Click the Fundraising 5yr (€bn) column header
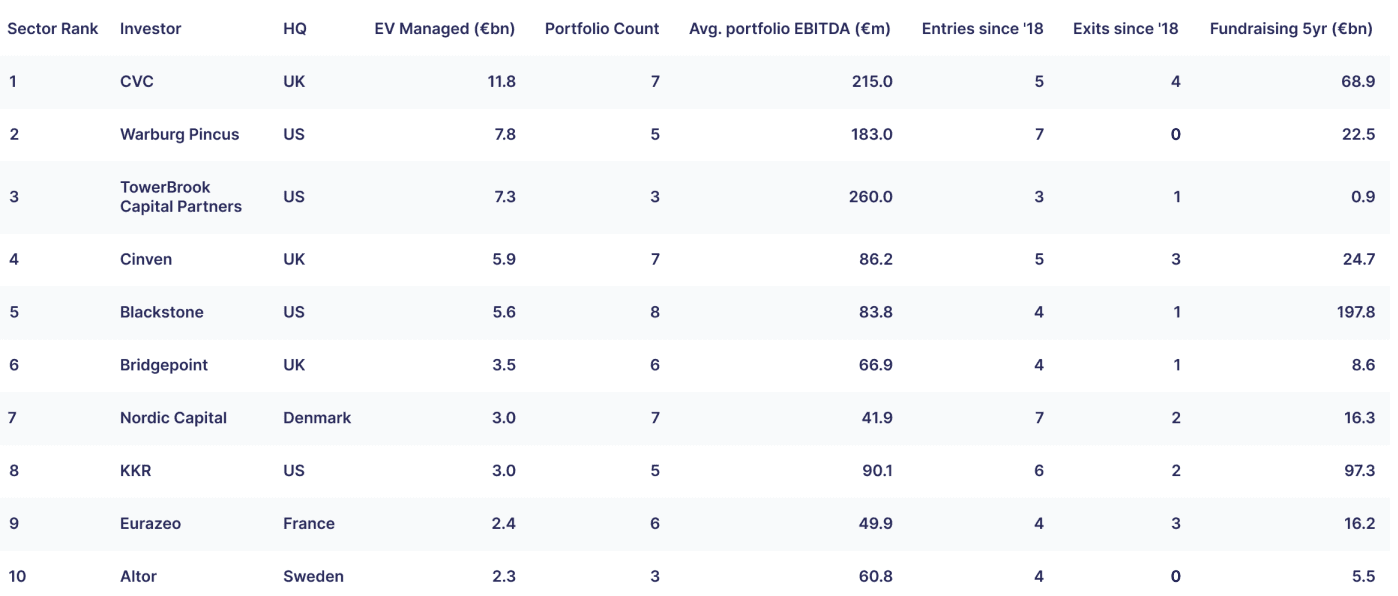This screenshot has width=1398, height=596. pos(1291,29)
